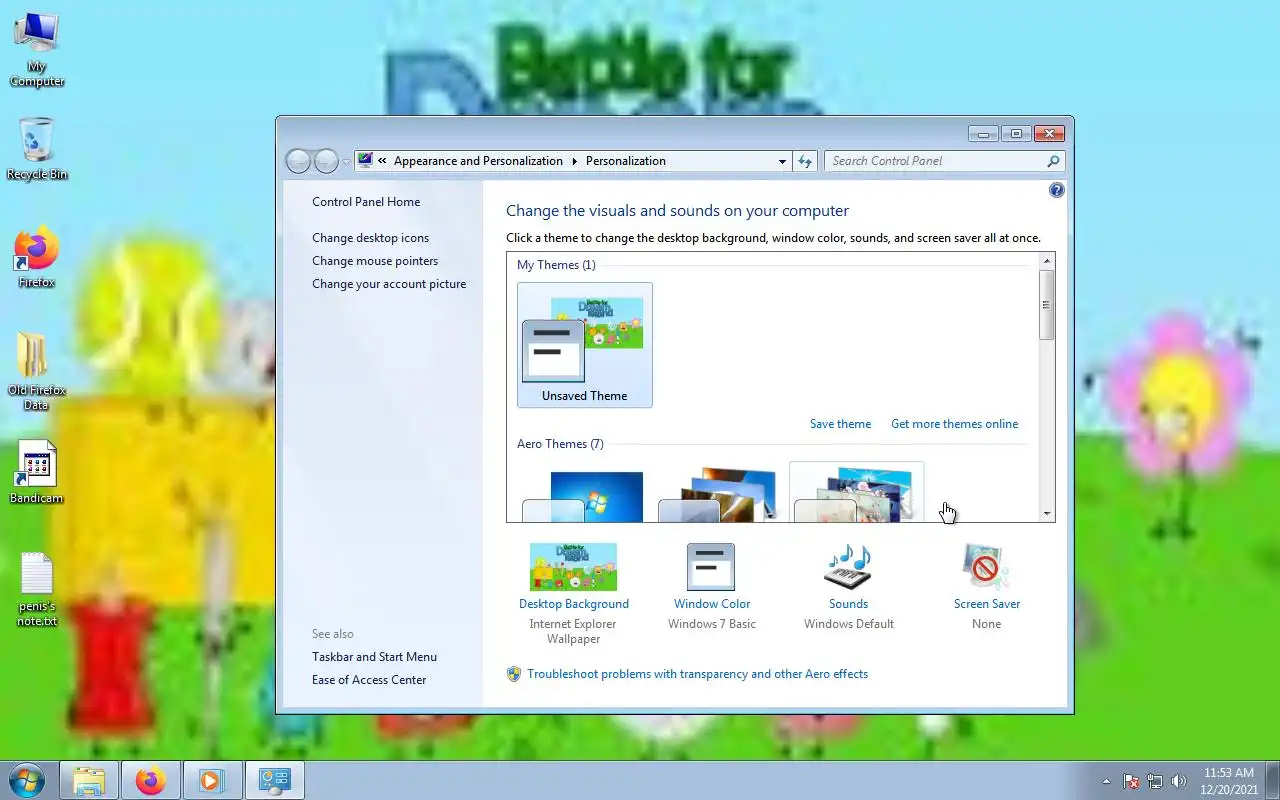Viewport: 1280px width, 800px height.
Task: Click Troubleshoot problems with transparency link
Action: tap(697, 674)
